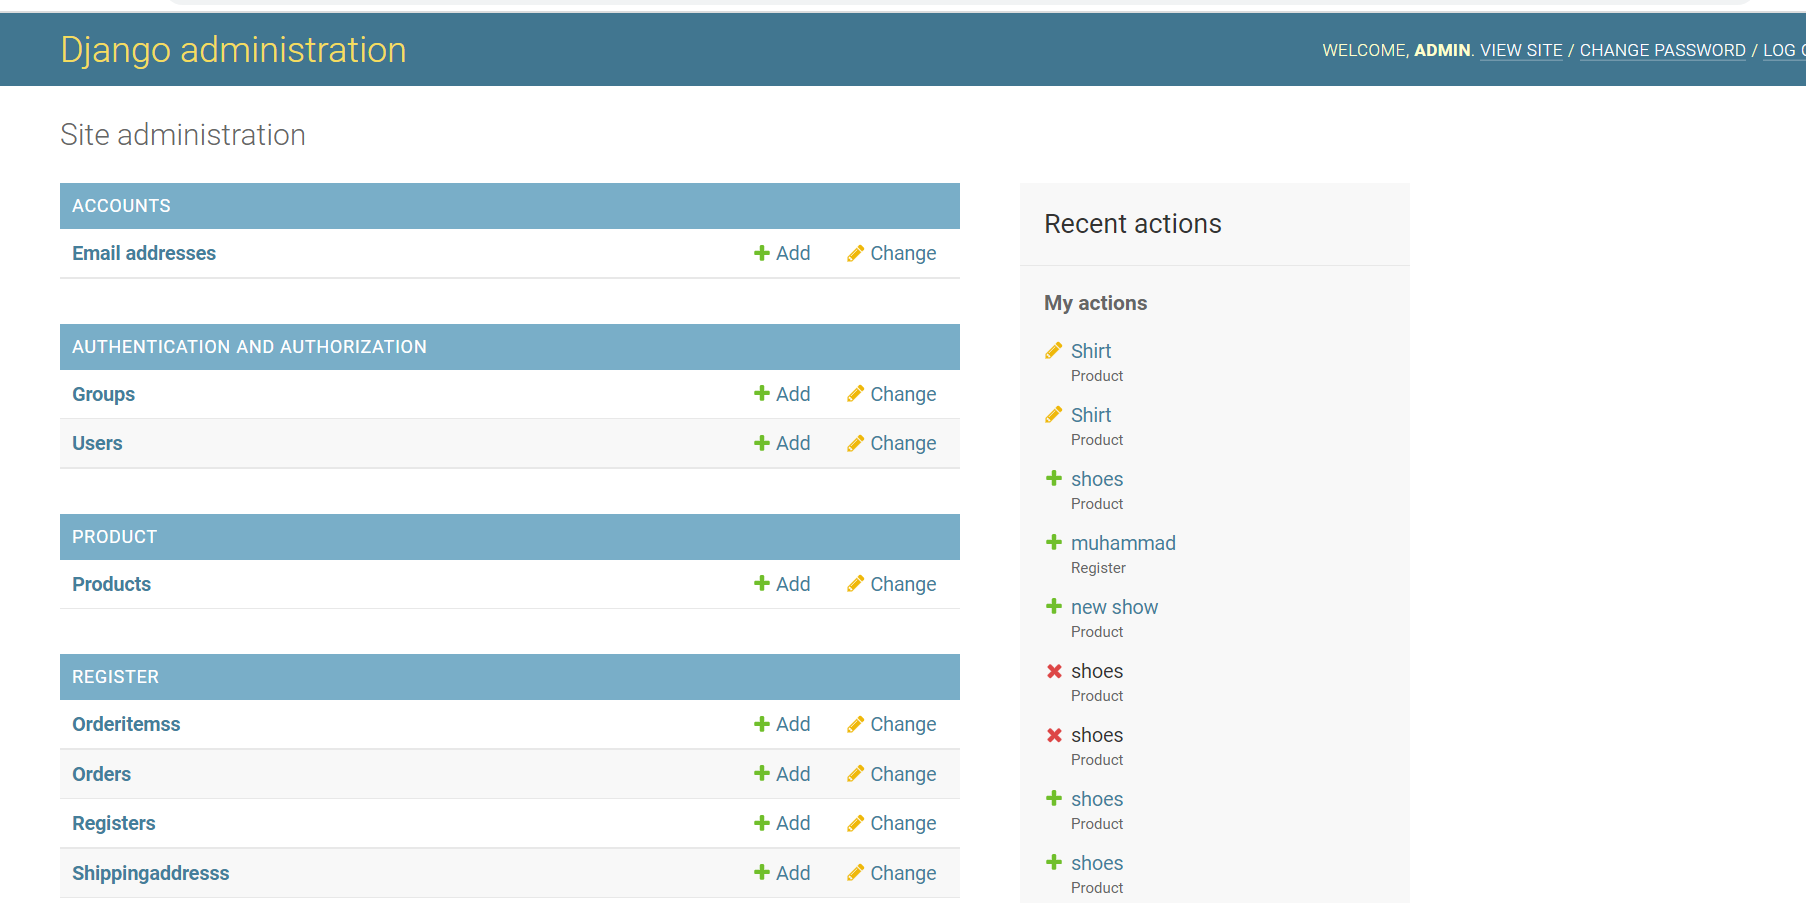Open the Registers model
Image resolution: width=1806 pixels, height=903 pixels.
(x=113, y=823)
